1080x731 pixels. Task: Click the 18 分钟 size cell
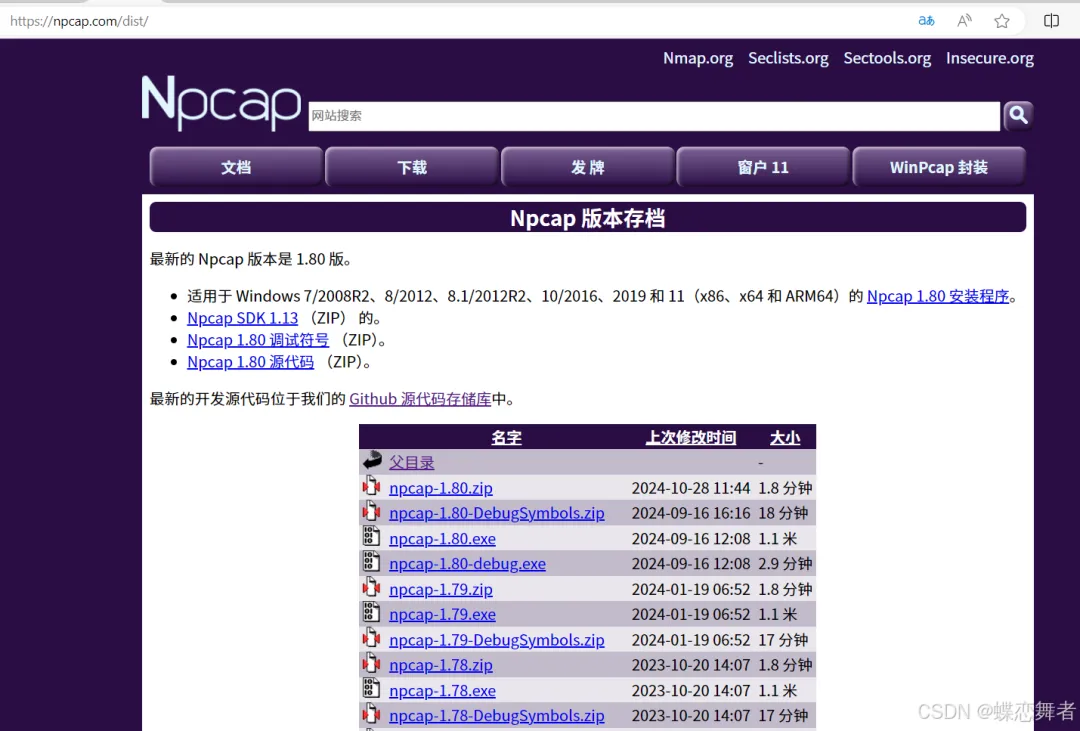783,513
